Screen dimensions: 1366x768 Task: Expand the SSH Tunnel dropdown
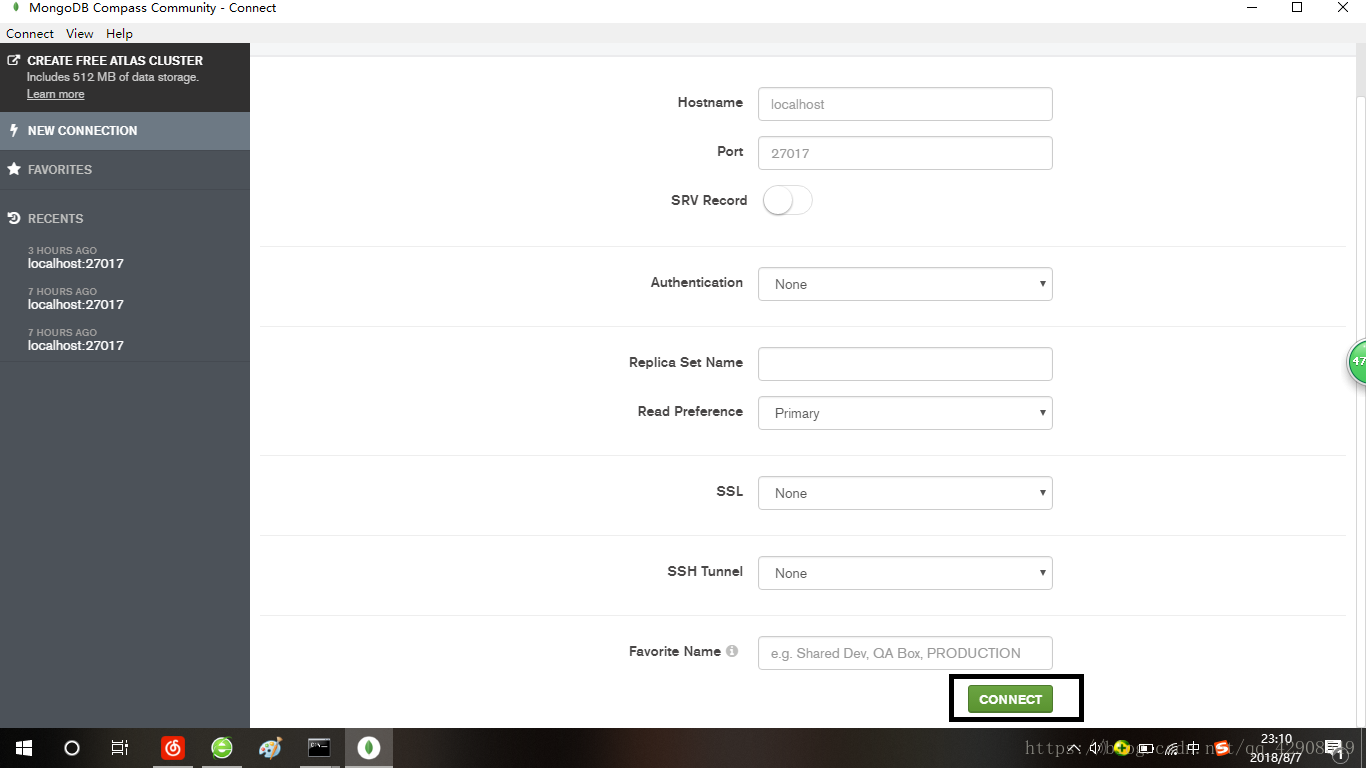pos(905,573)
